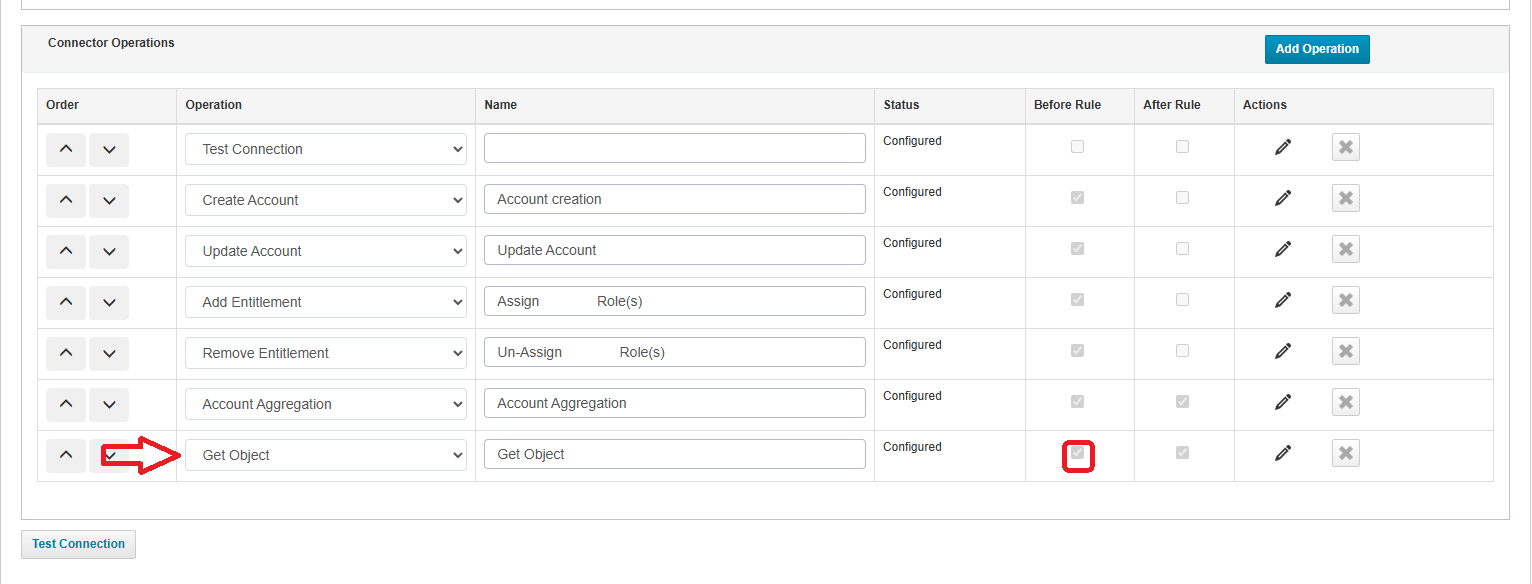Expand the Get Object operation dropdown
1532x584 pixels.
point(326,455)
